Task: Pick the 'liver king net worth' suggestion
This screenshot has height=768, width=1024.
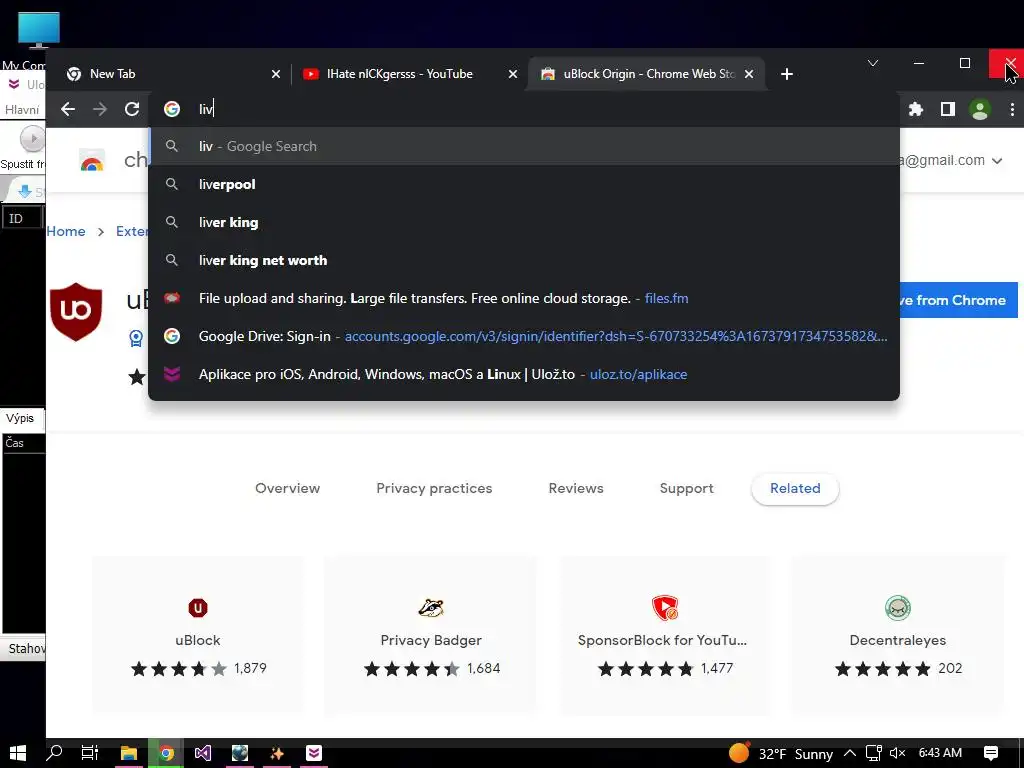Action: [524, 260]
